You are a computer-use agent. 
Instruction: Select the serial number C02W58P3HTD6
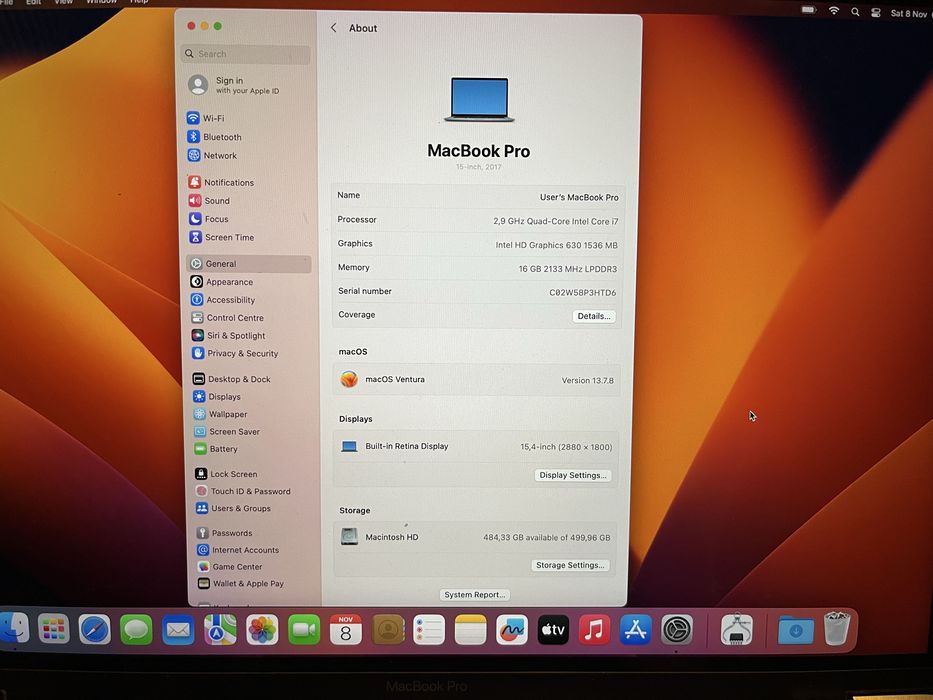[x=583, y=292]
